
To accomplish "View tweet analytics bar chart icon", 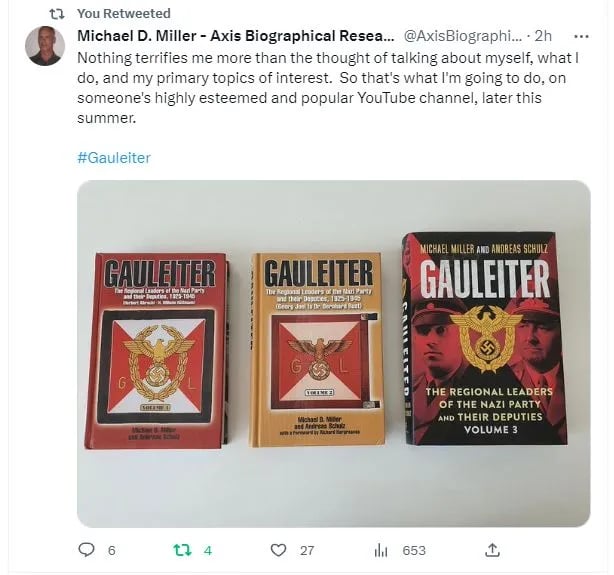I will coord(381,550).
